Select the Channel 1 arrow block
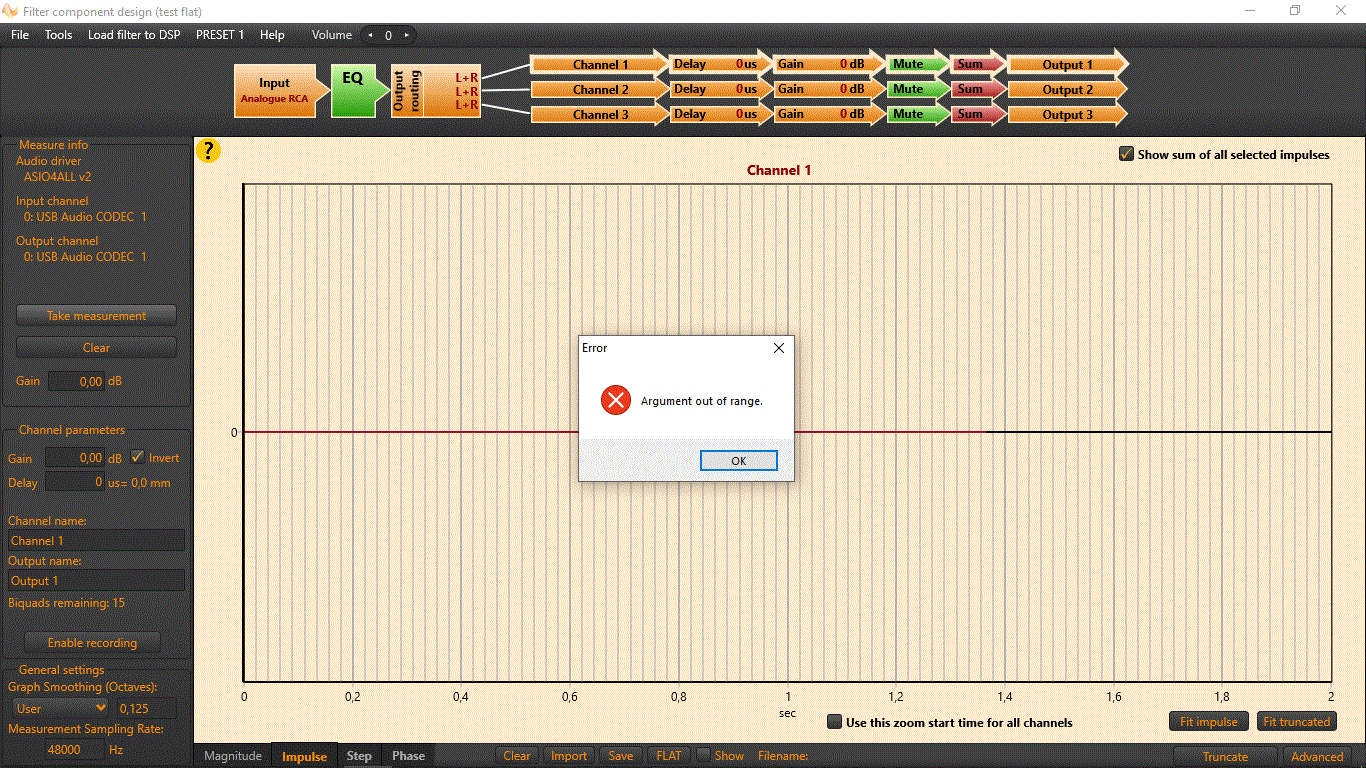 [x=599, y=65]
